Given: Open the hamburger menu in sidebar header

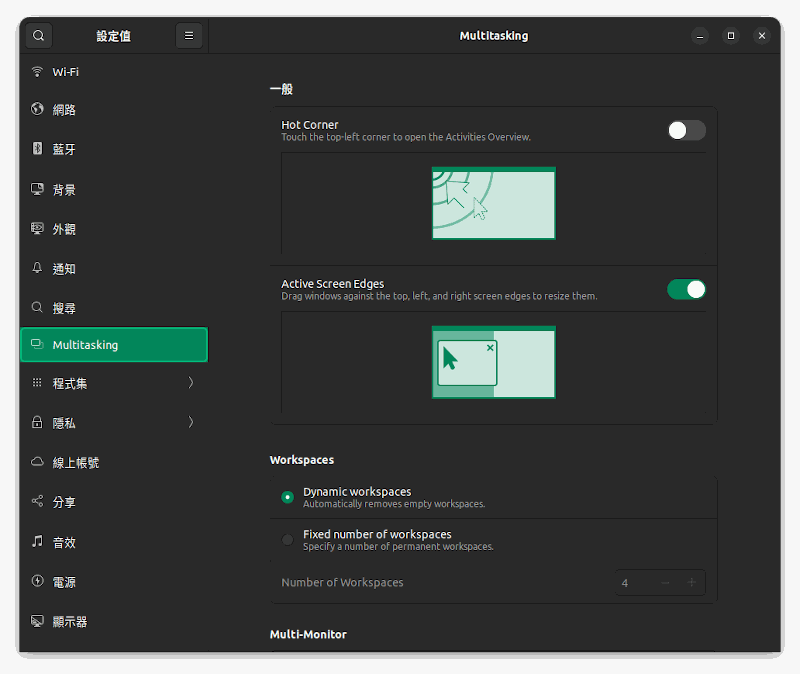Looking at the screenshot, I should (x=189, y=36).
